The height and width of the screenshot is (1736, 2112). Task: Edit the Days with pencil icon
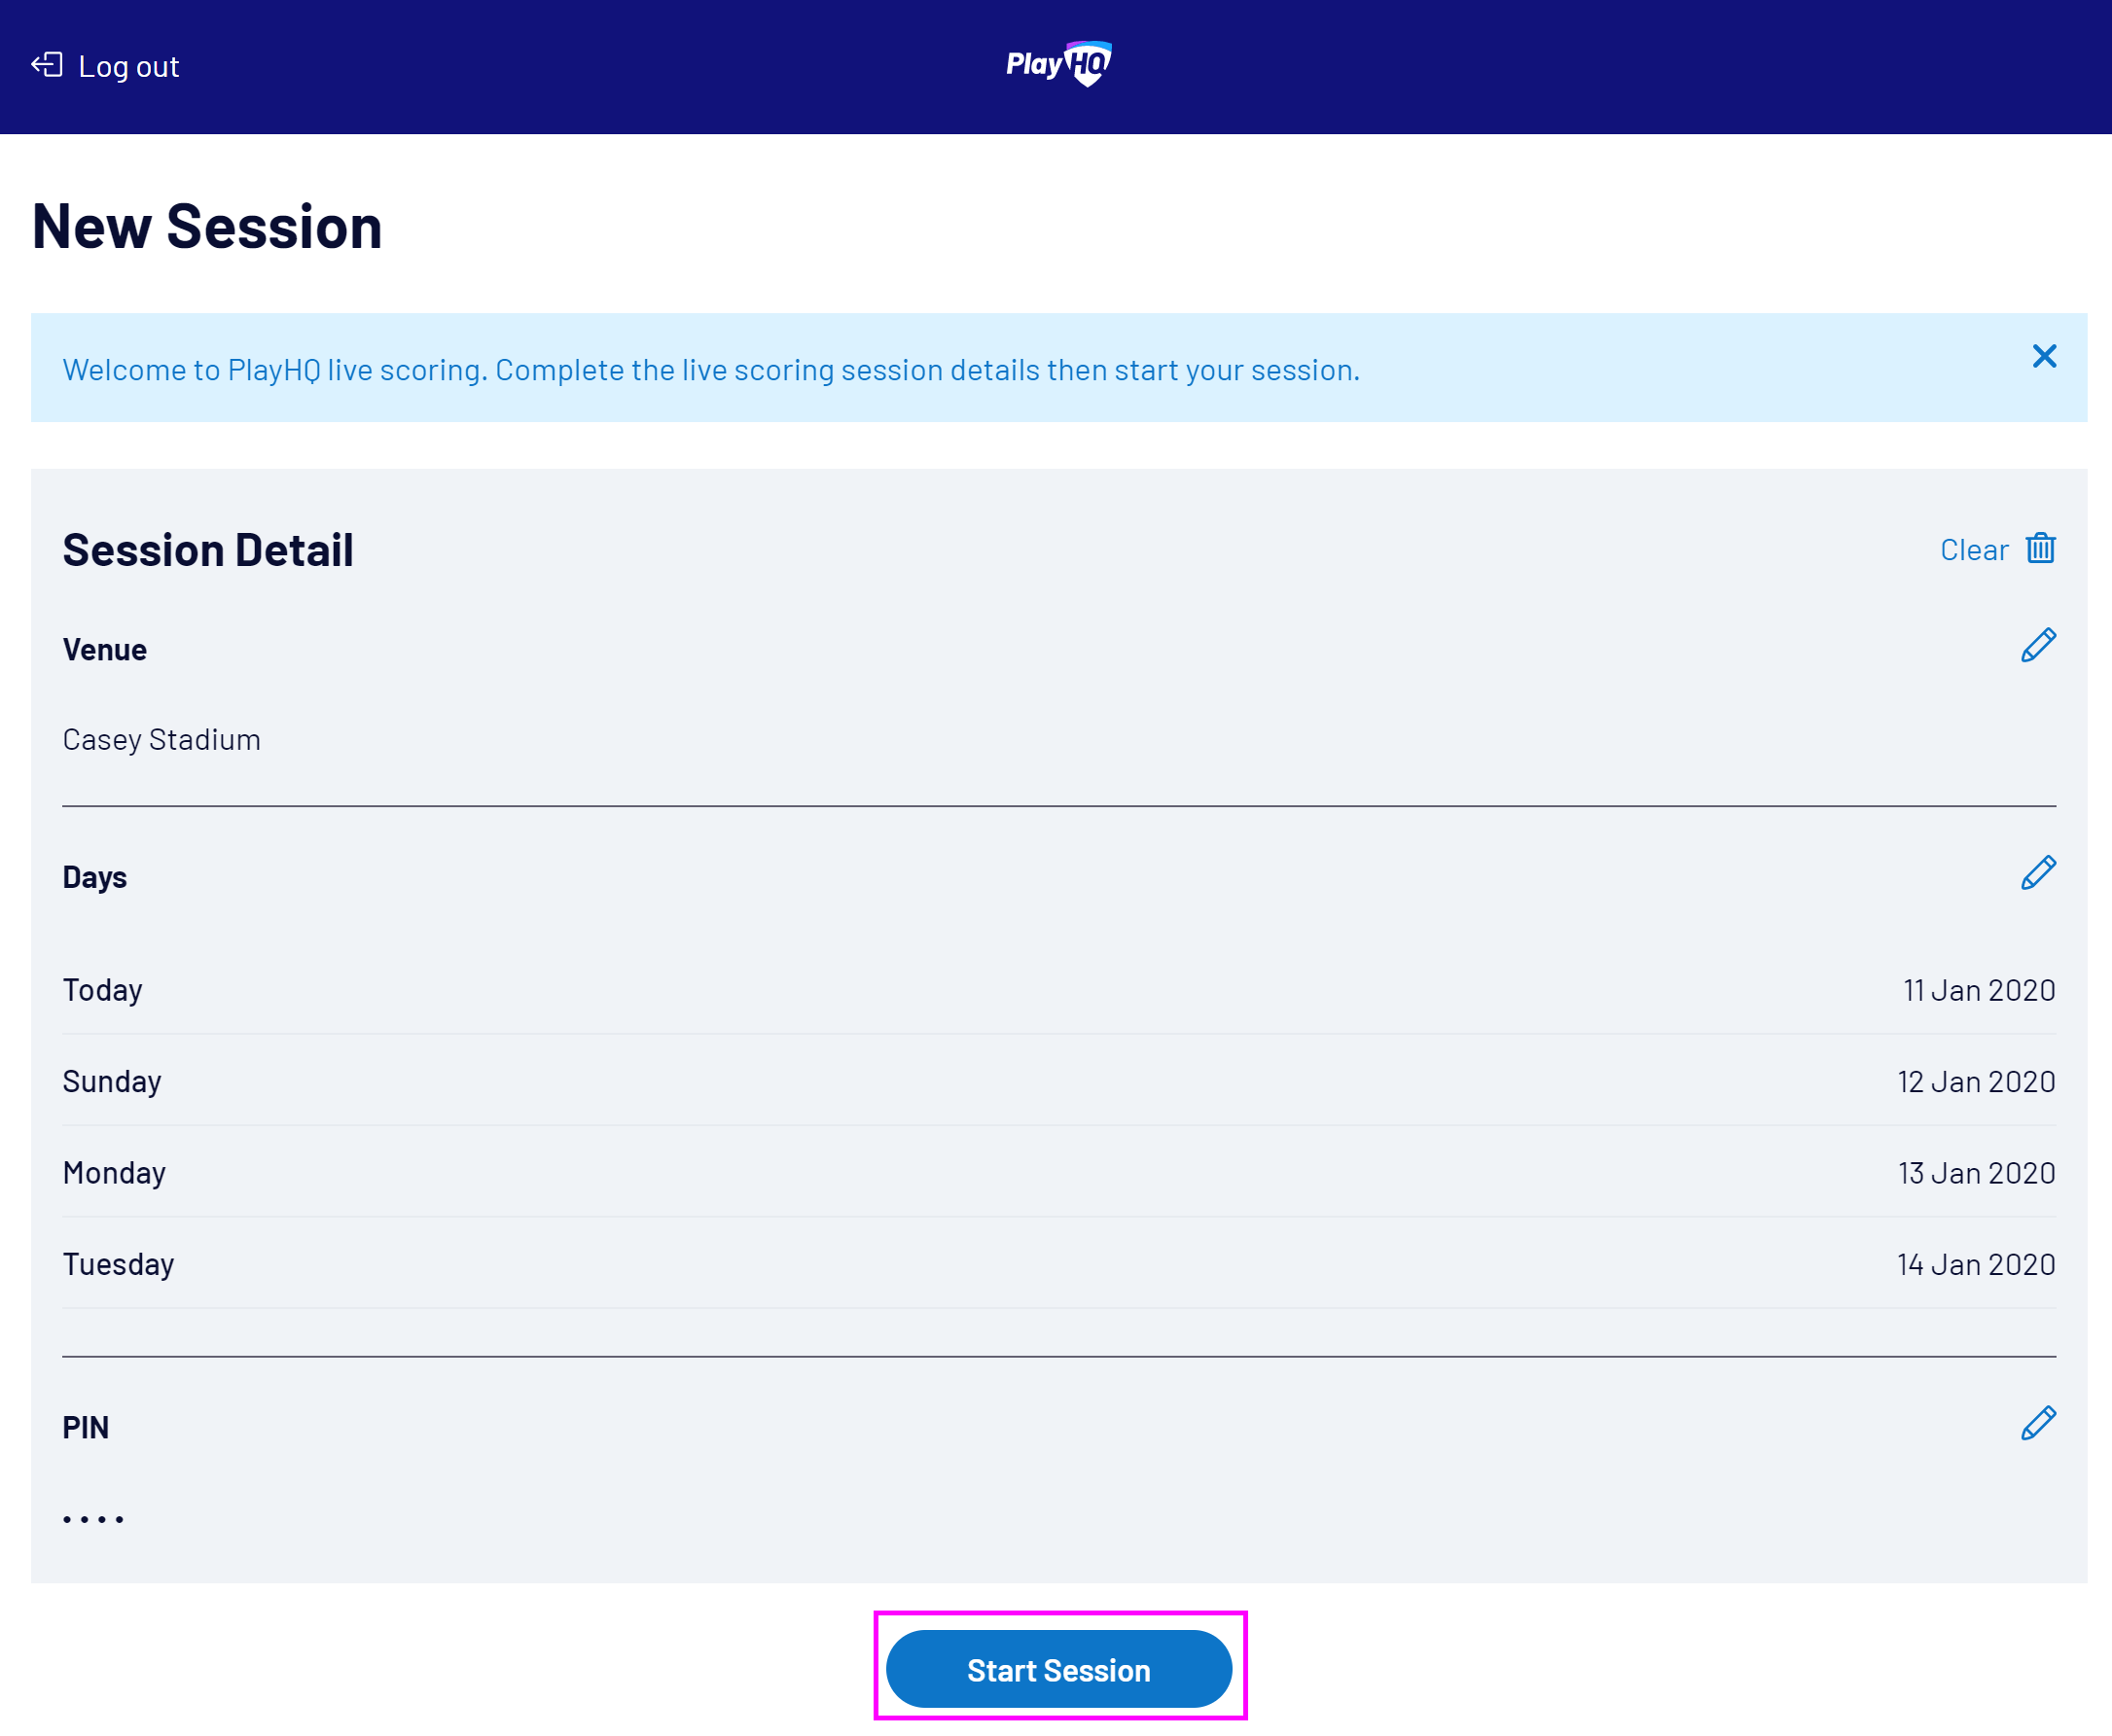pos(2038,874)
